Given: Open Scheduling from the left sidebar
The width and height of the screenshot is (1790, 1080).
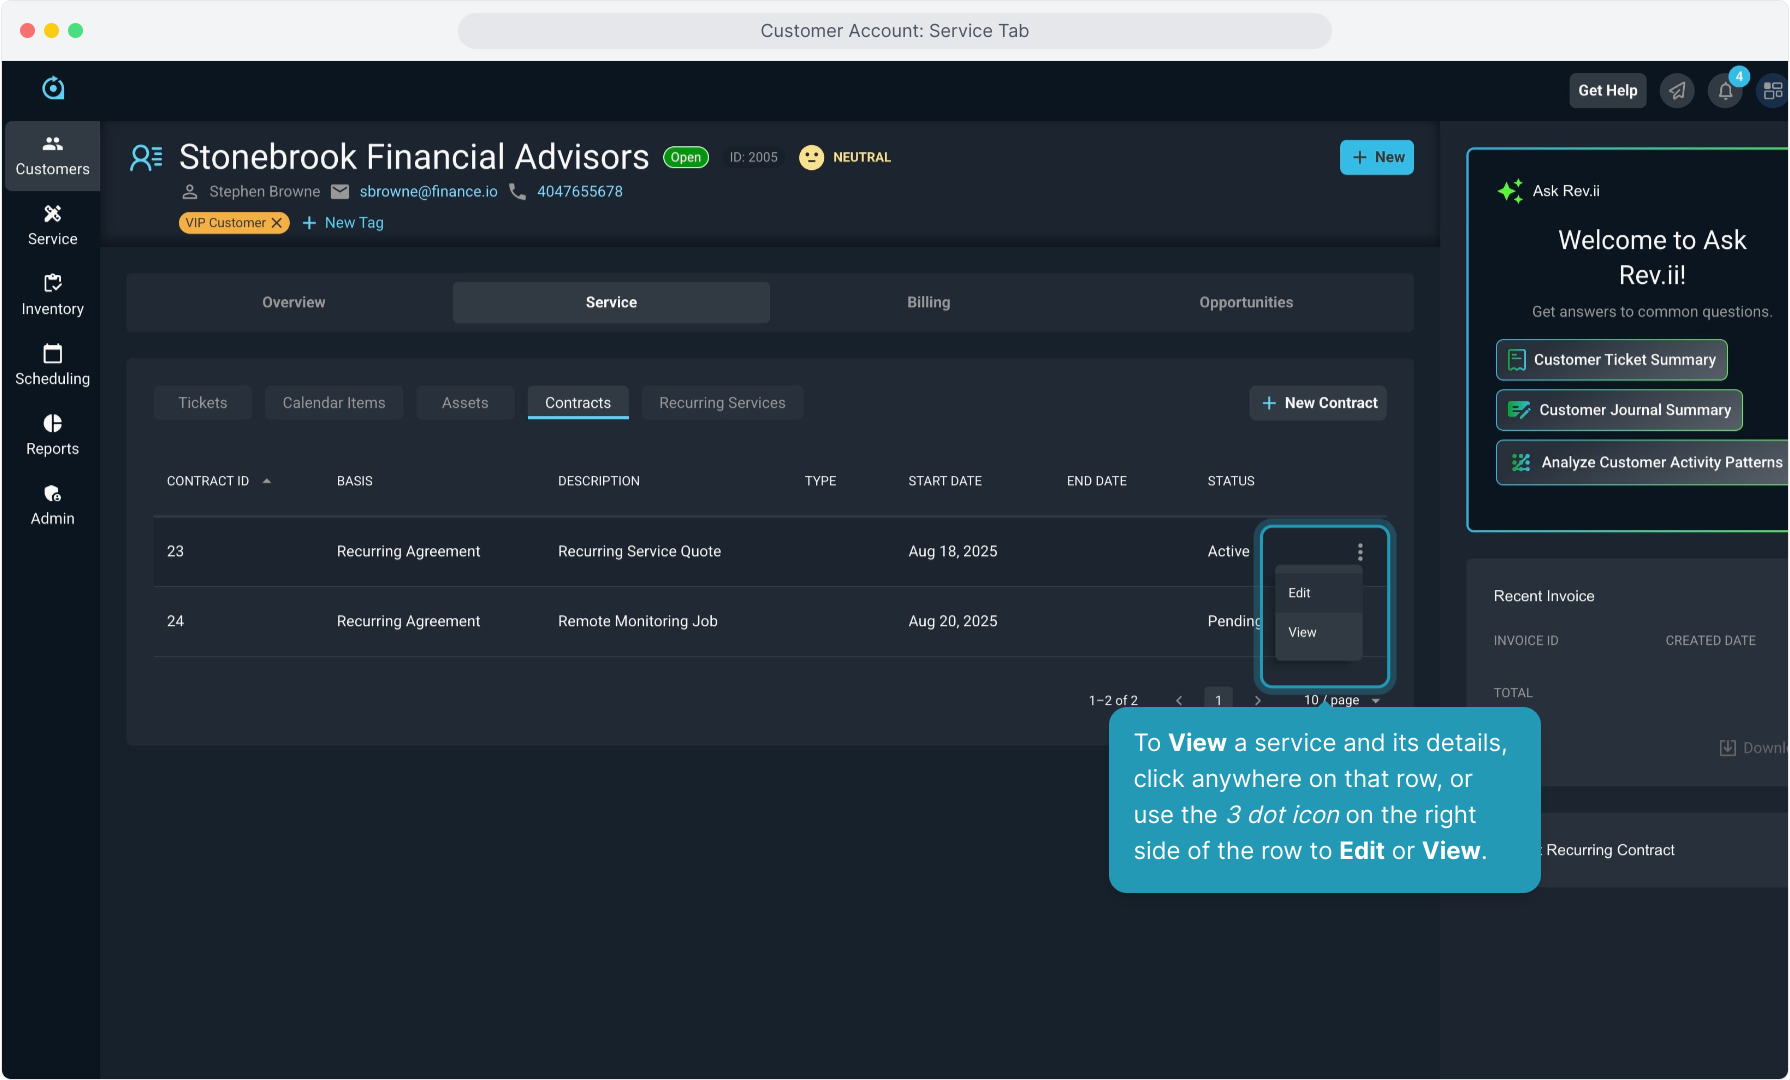Looking at the screenshot, I should [x=52, y=365].
